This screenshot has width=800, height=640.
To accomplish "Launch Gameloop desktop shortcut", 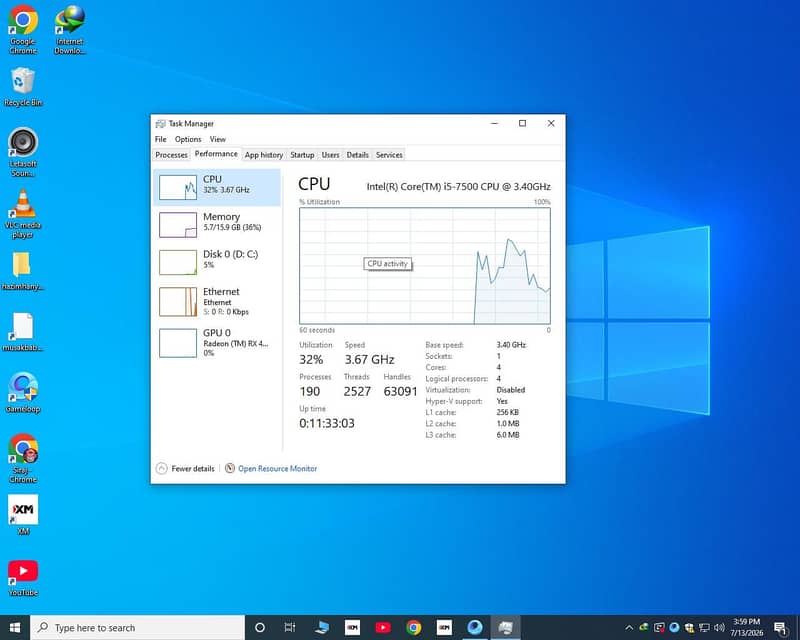I will [23, 392].
